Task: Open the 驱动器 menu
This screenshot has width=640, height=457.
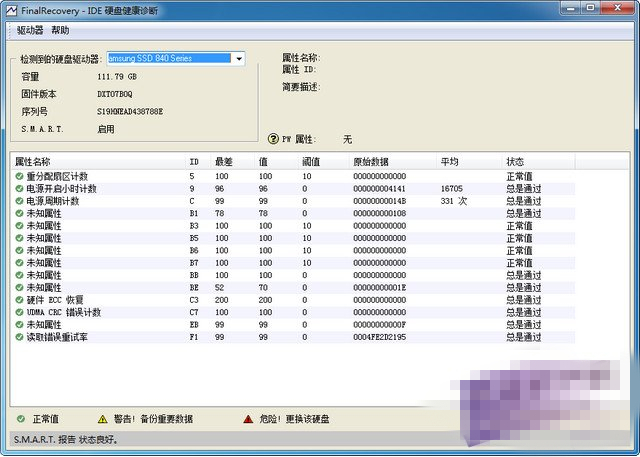Action: pyautogui.click(x=30, y=30)
